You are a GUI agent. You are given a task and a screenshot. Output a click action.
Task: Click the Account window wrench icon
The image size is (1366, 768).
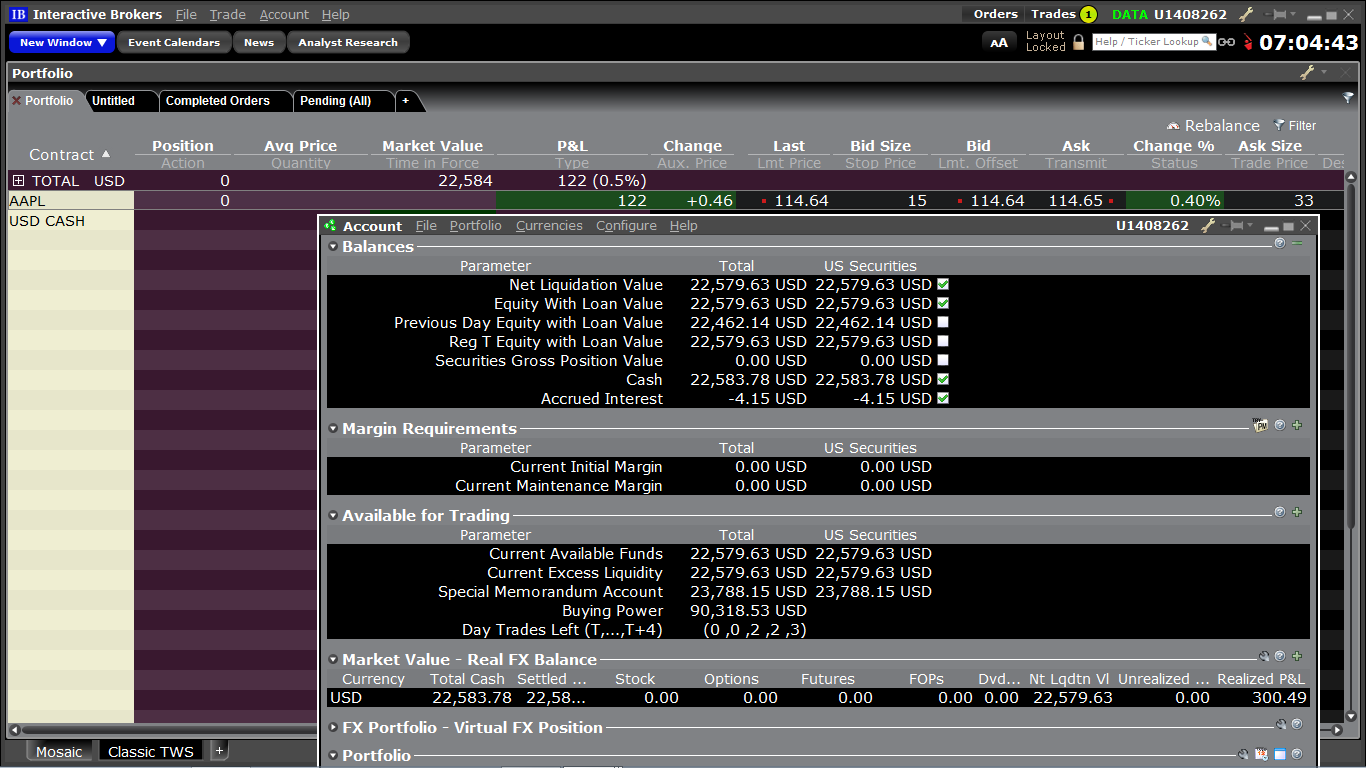(1209, 226)
